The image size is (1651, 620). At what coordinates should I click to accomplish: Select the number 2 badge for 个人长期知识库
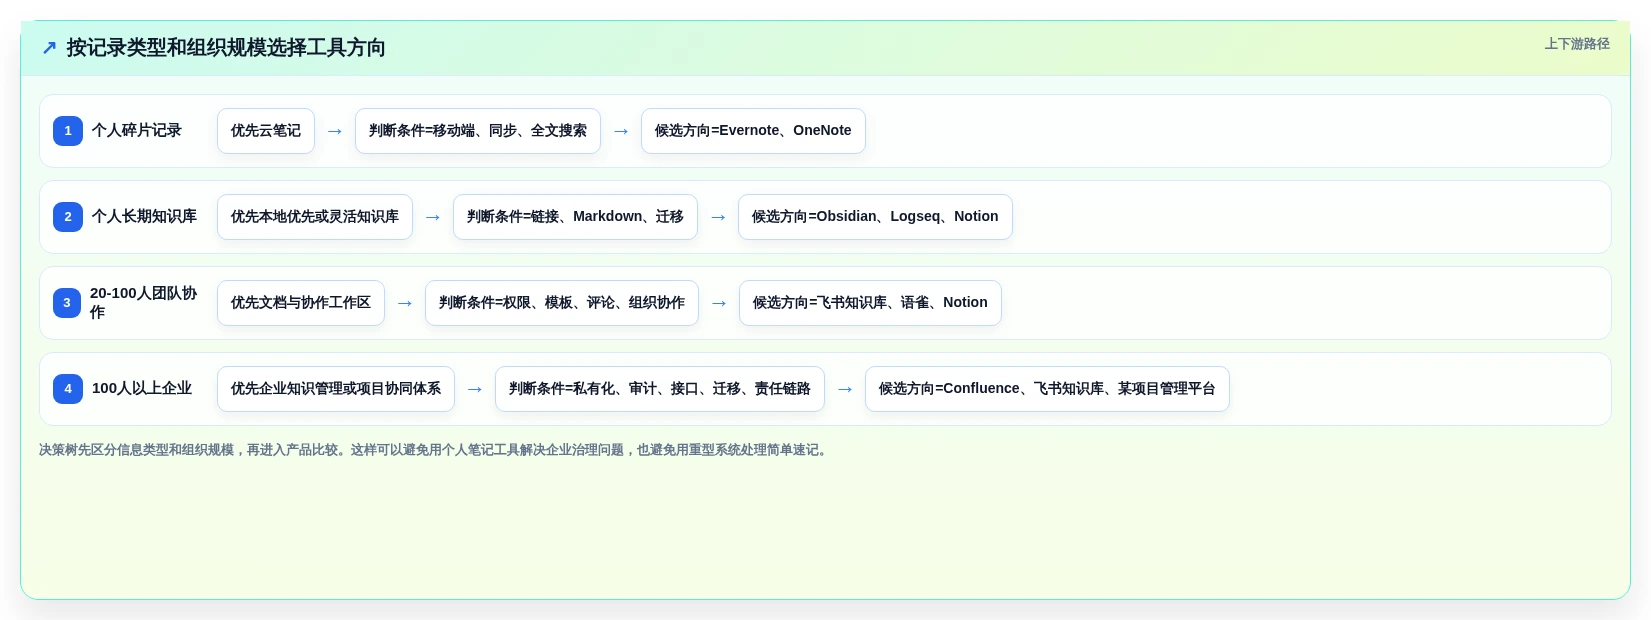pyautogui.click(x=68, y=217)
